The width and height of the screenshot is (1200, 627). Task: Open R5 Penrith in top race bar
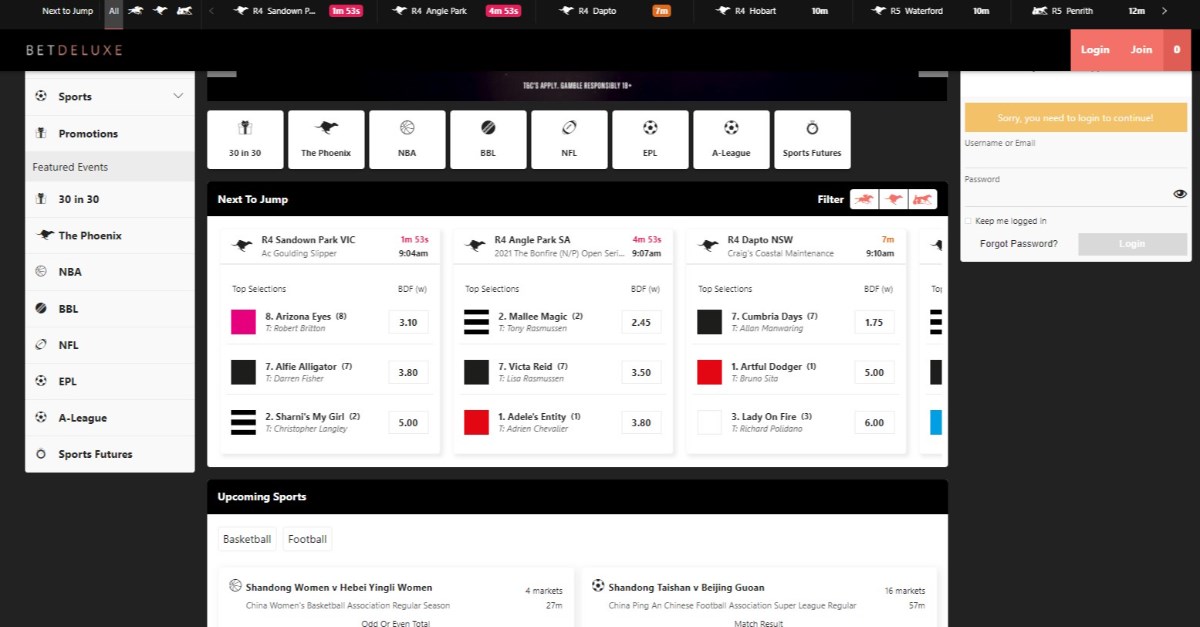pyautogui.click(x=1087, y=11)
